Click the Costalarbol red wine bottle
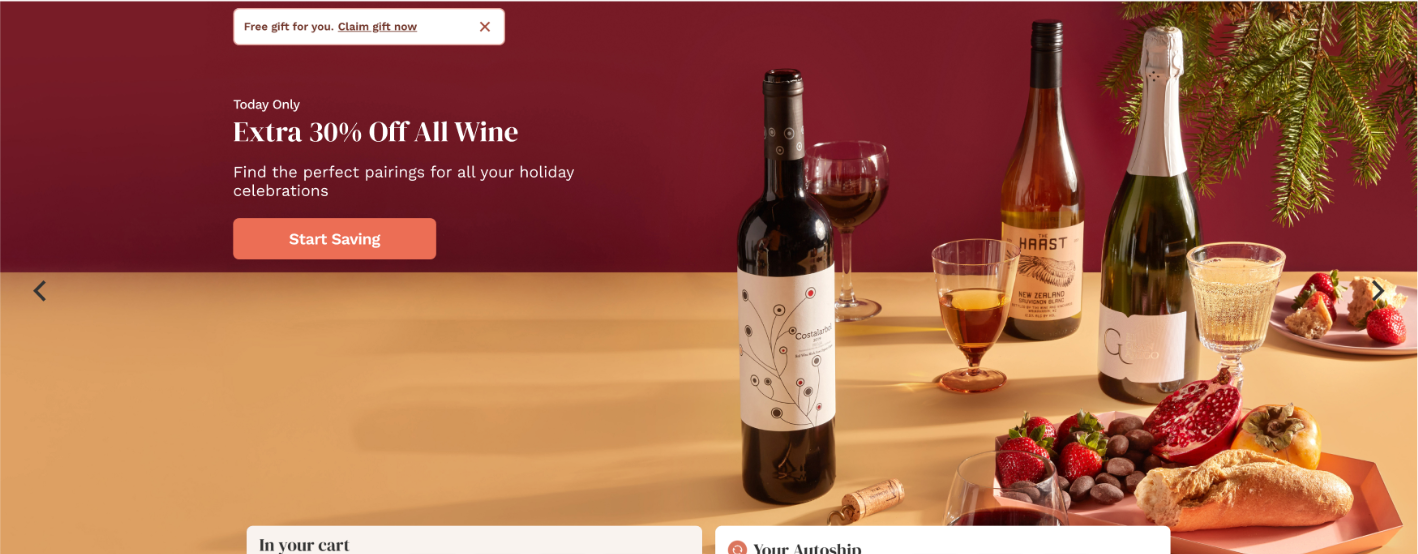Viewport: 1418px width, 554px height. click(786, 290)
